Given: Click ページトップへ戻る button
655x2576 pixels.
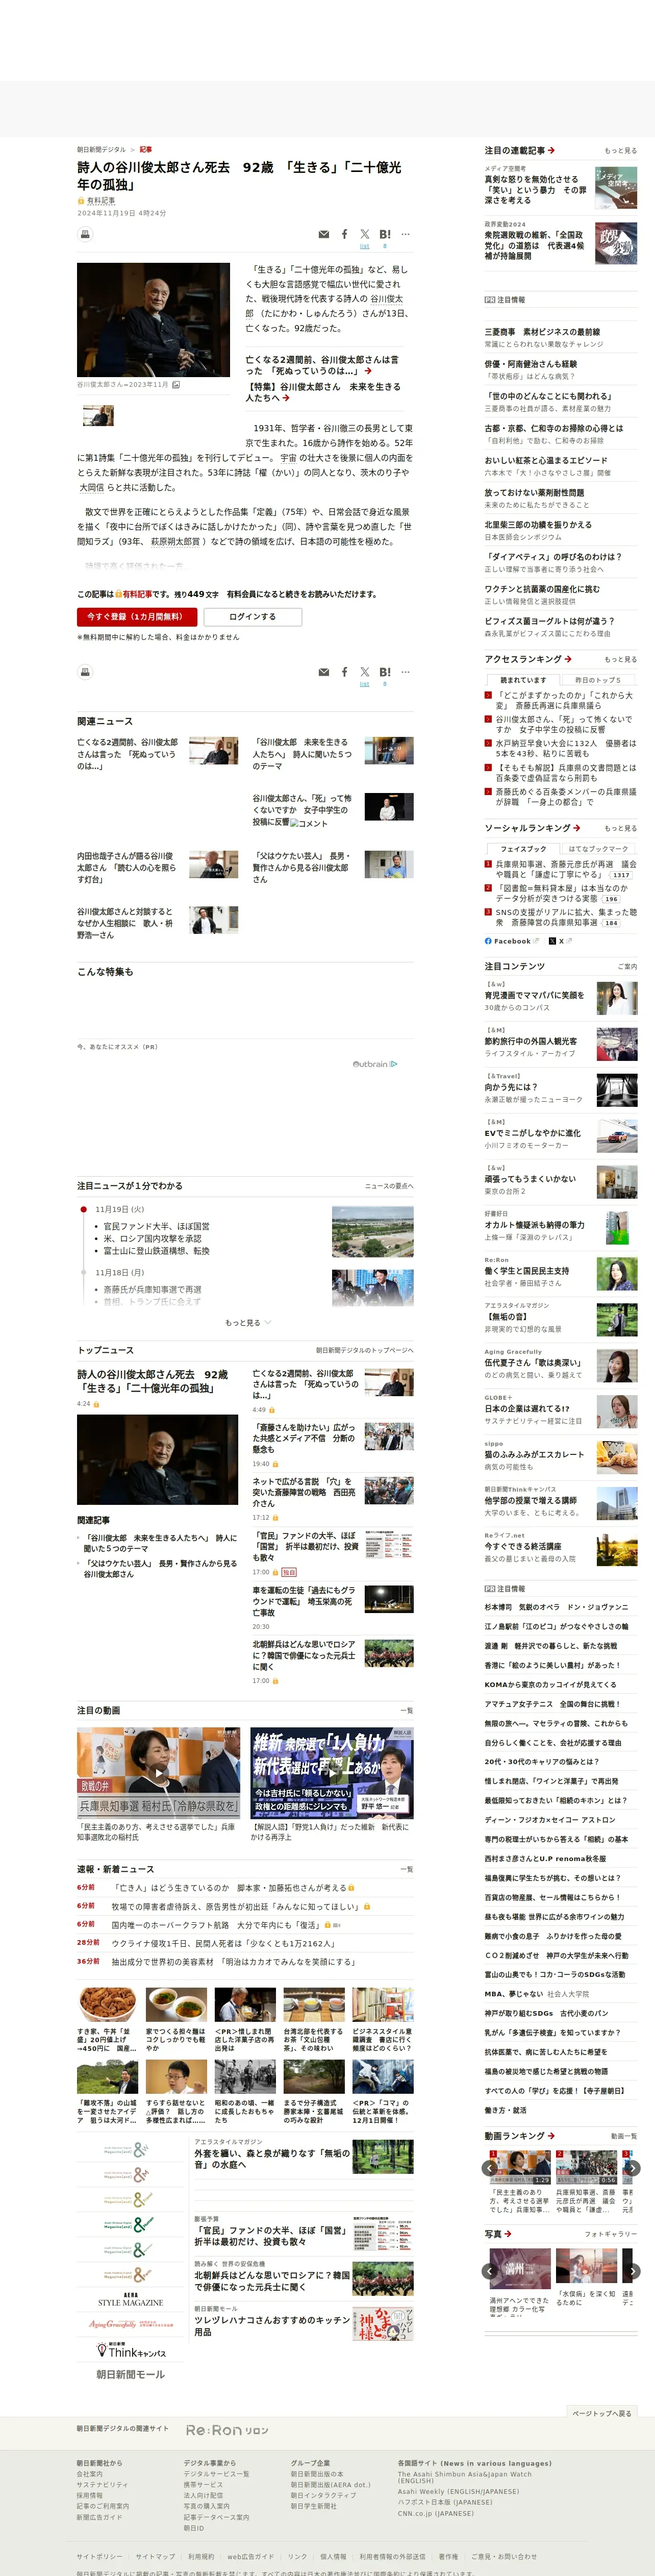Looking at the screenshot, I should (602, 2412).
